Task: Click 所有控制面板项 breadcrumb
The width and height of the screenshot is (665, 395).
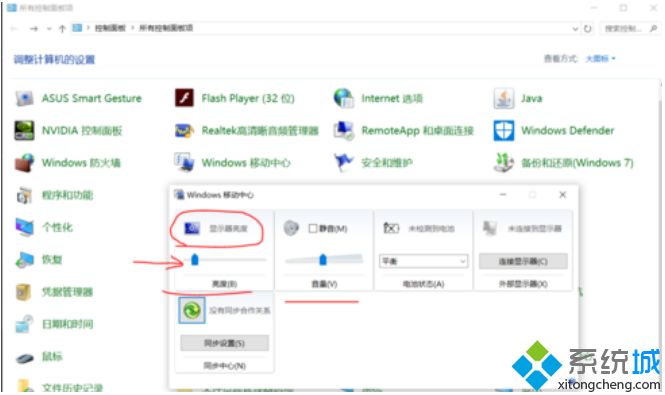Action: [x=166, y=28]
